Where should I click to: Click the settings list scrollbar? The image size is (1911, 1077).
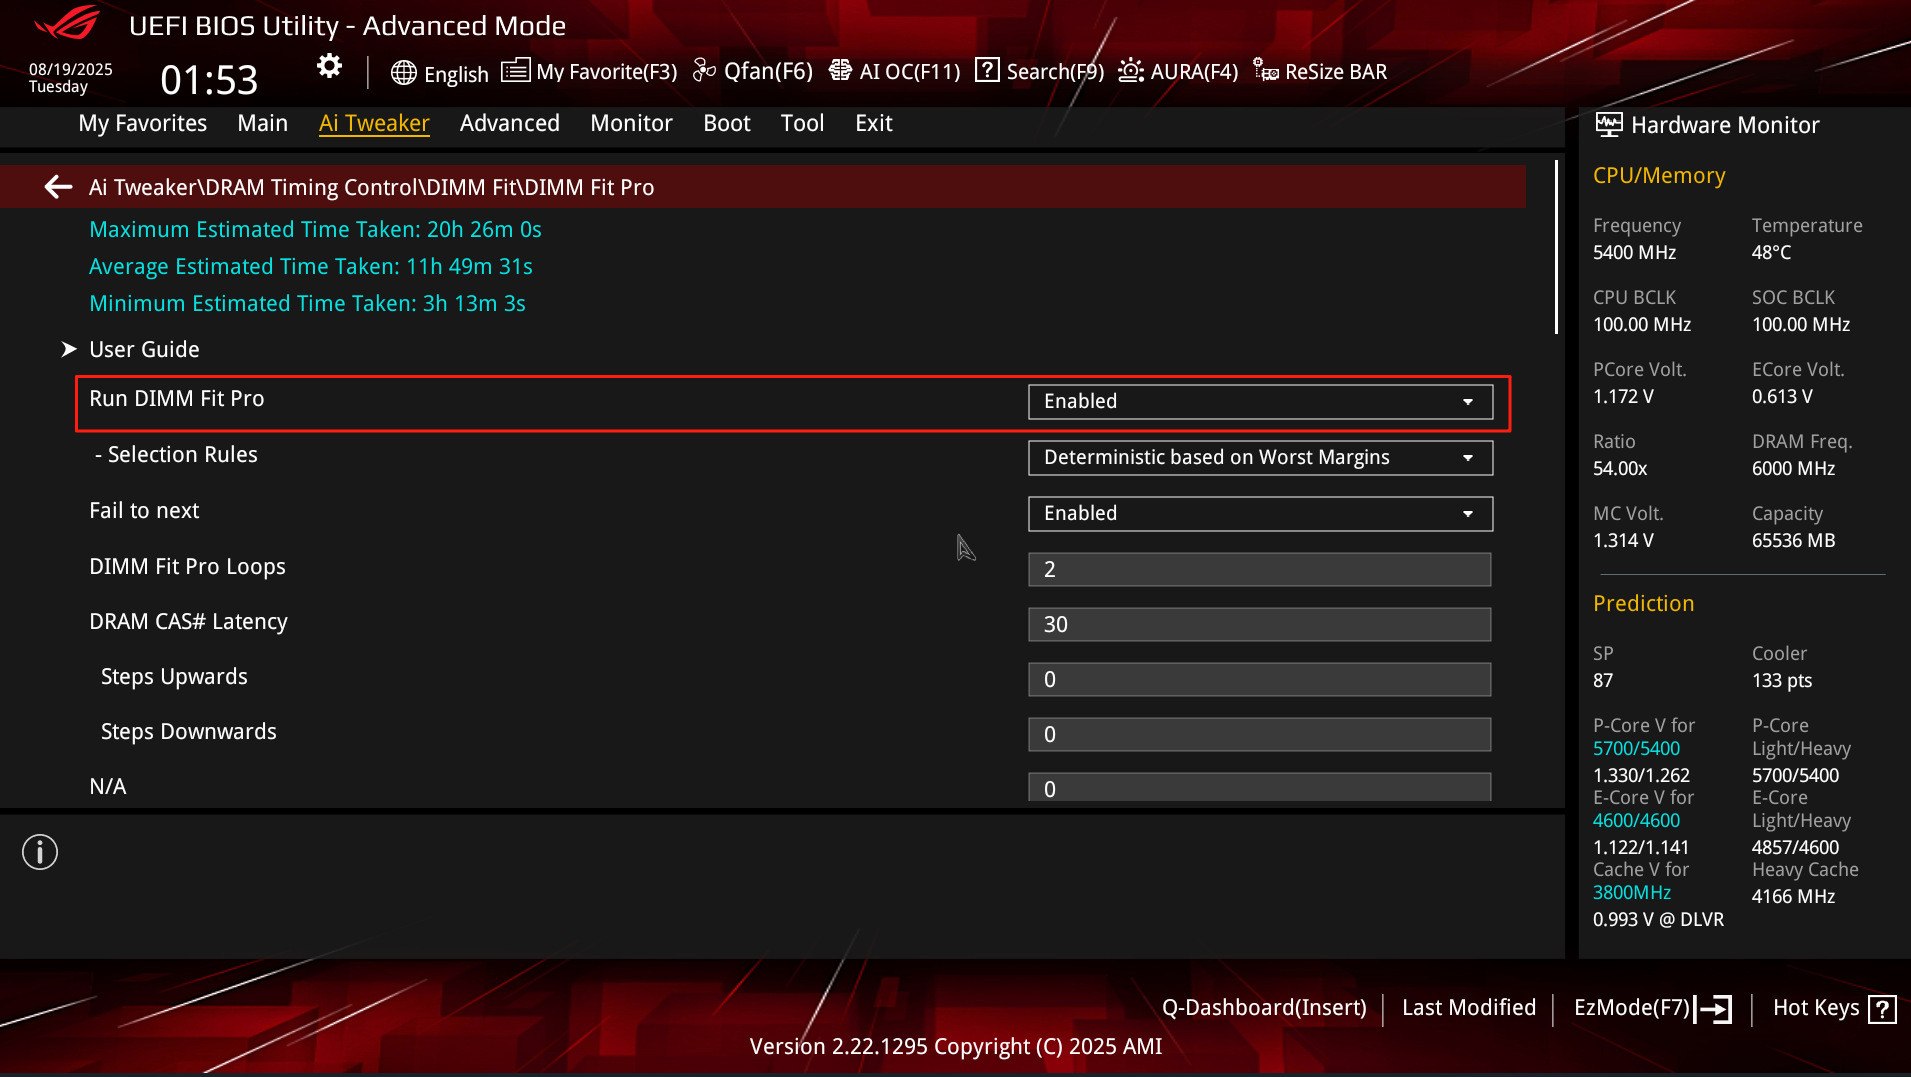[1556, 247]
